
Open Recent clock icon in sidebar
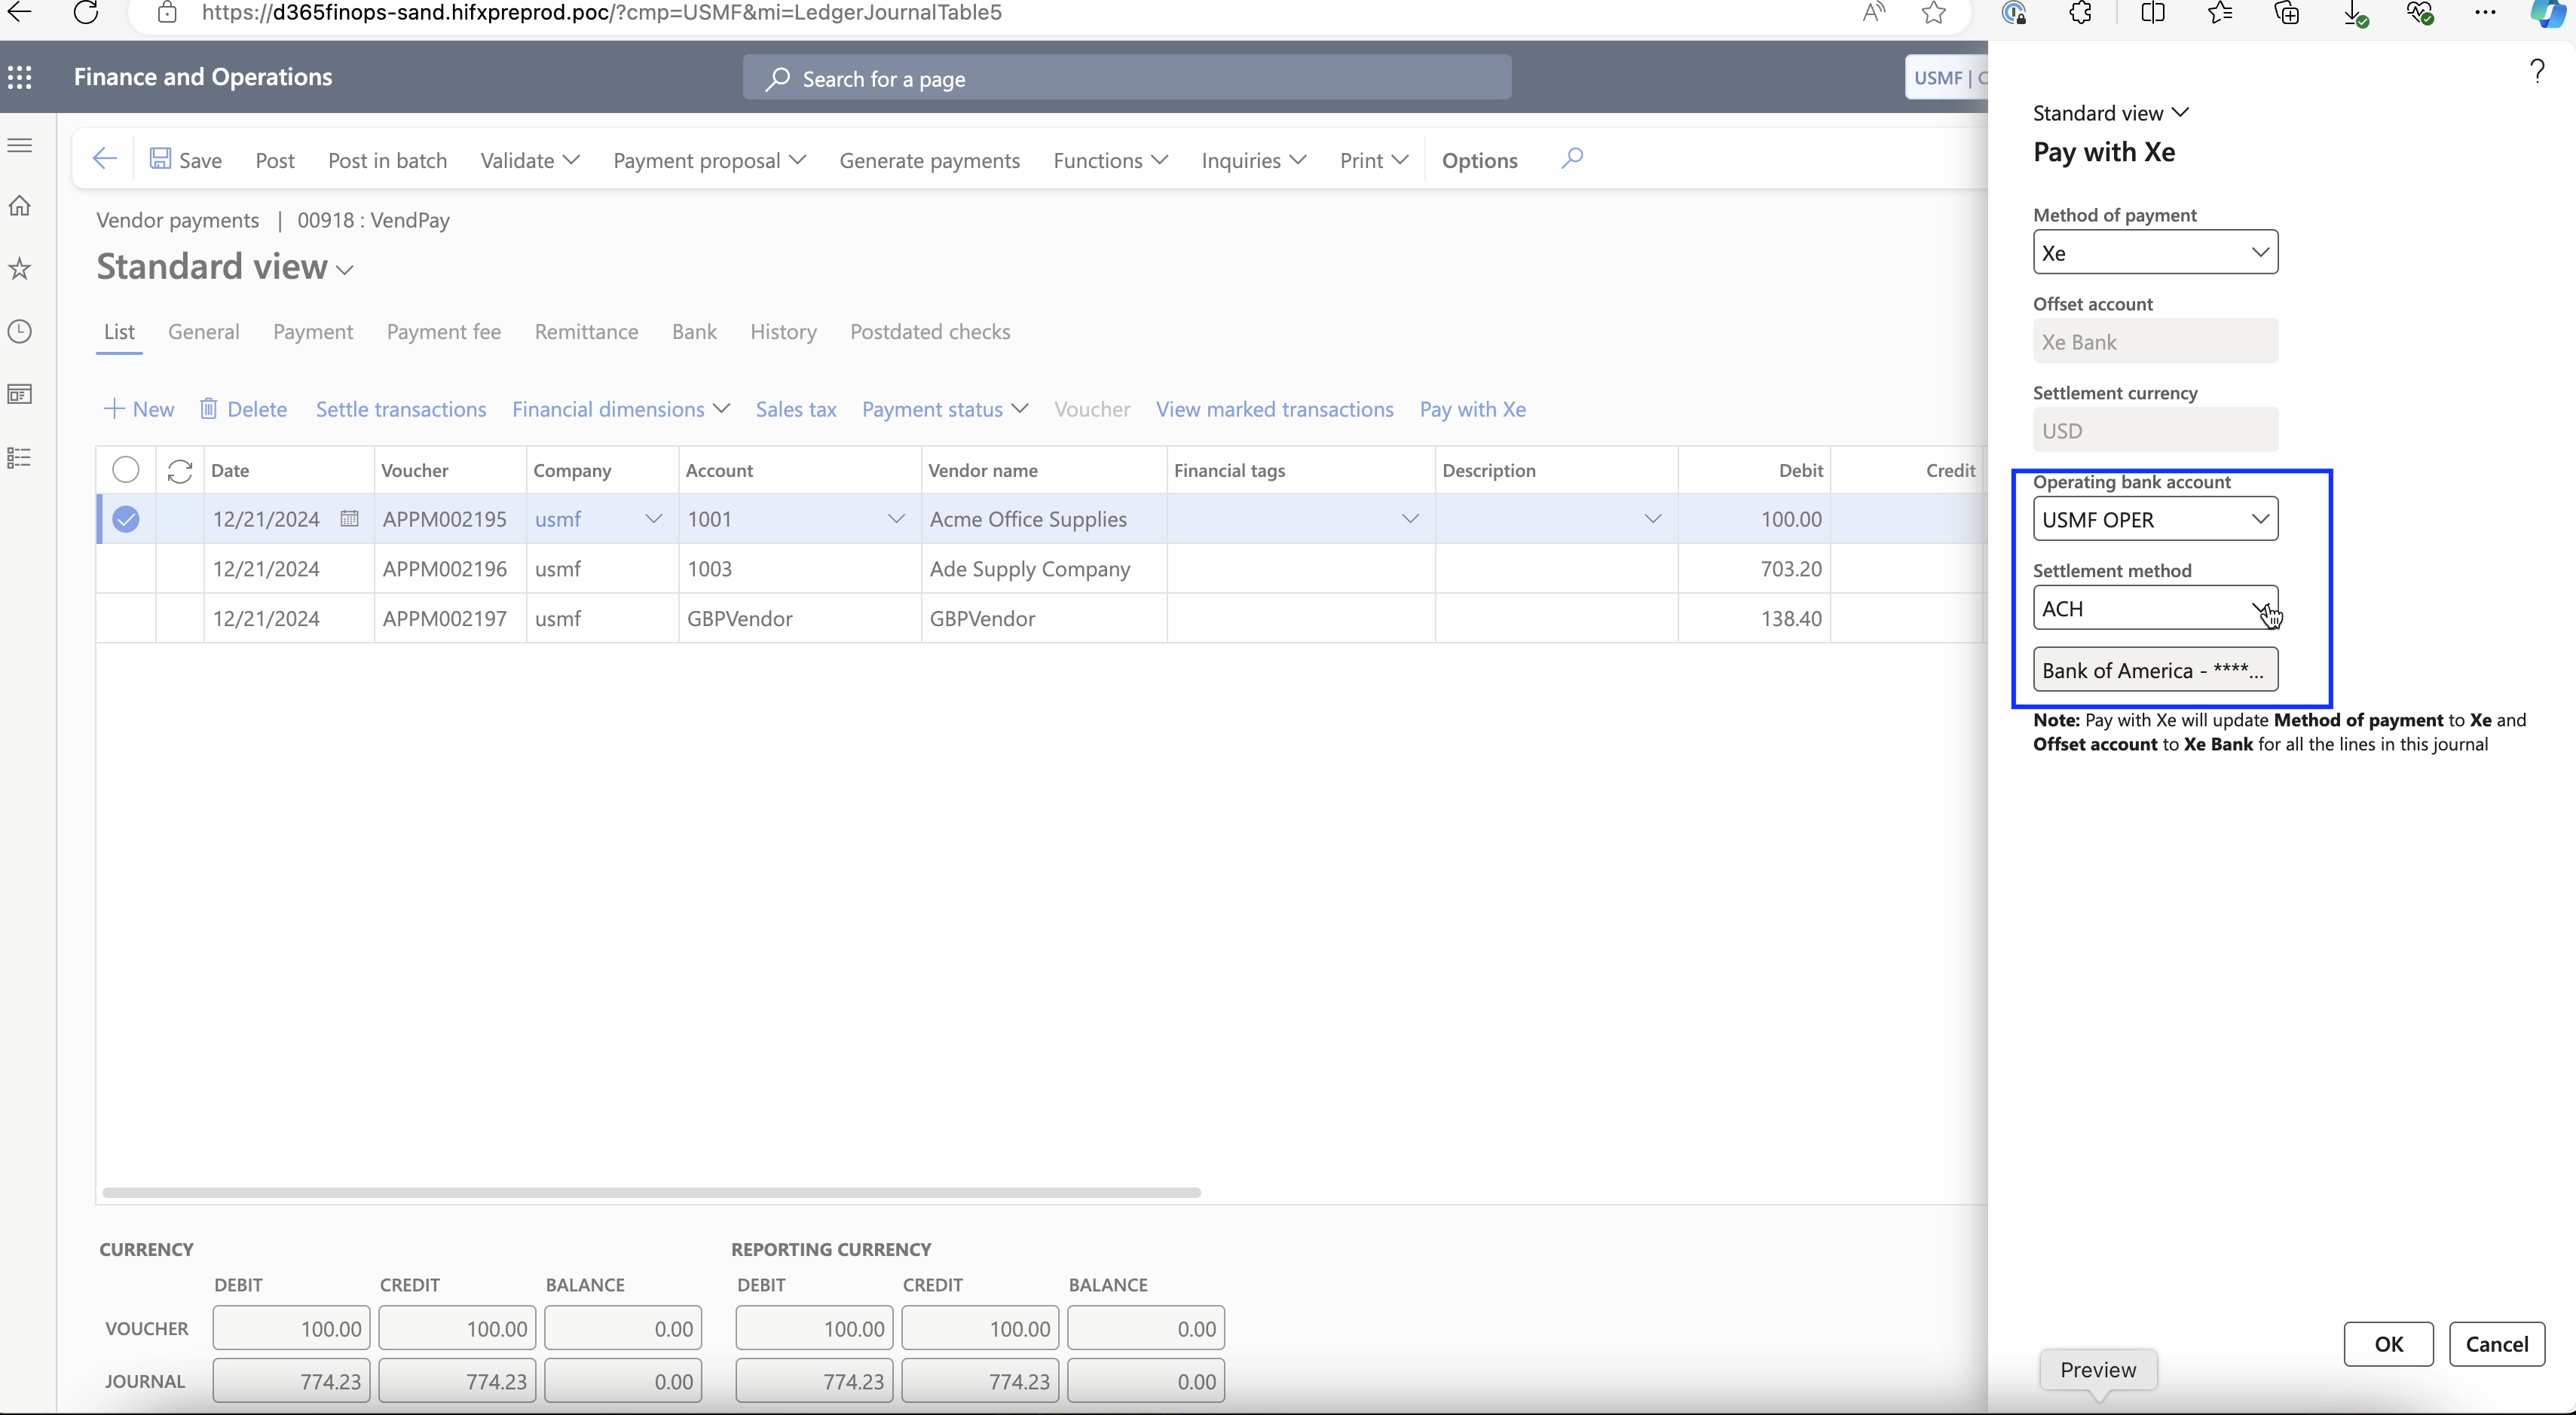click(x=20, y=331)
